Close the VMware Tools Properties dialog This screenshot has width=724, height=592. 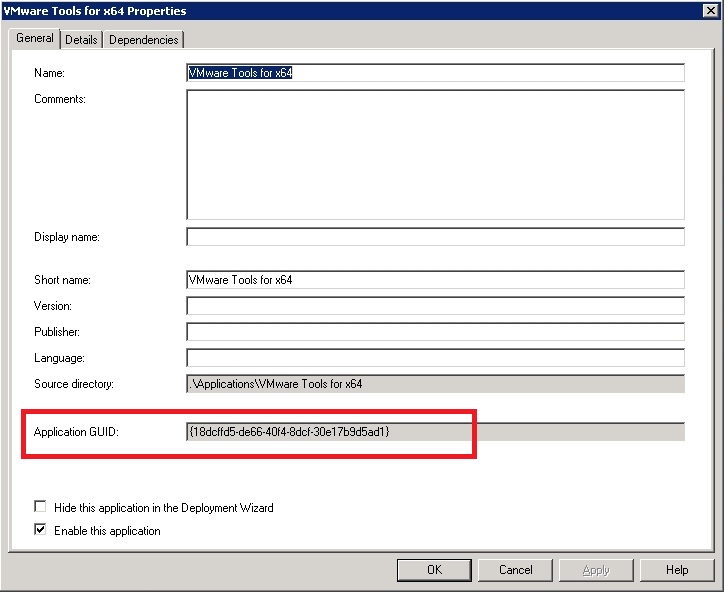(711, 11)
